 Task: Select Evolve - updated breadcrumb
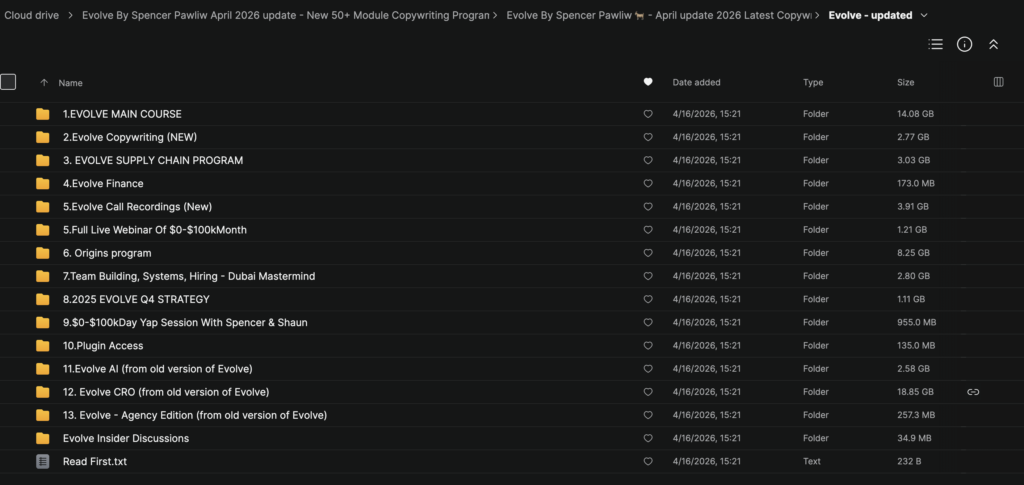coord(871,15)
